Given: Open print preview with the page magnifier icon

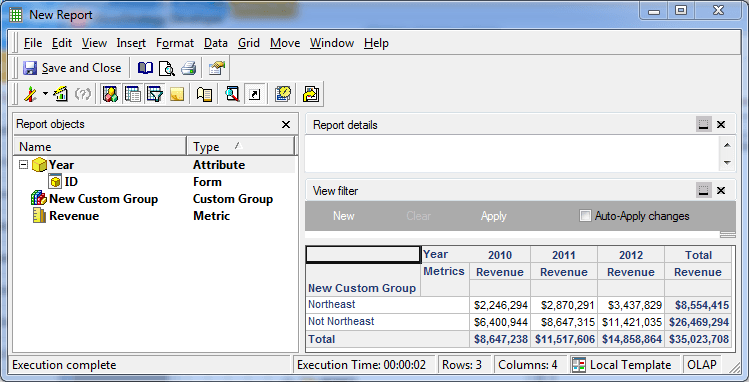Looking at the screenshot, I should click(x=167, y=68).
